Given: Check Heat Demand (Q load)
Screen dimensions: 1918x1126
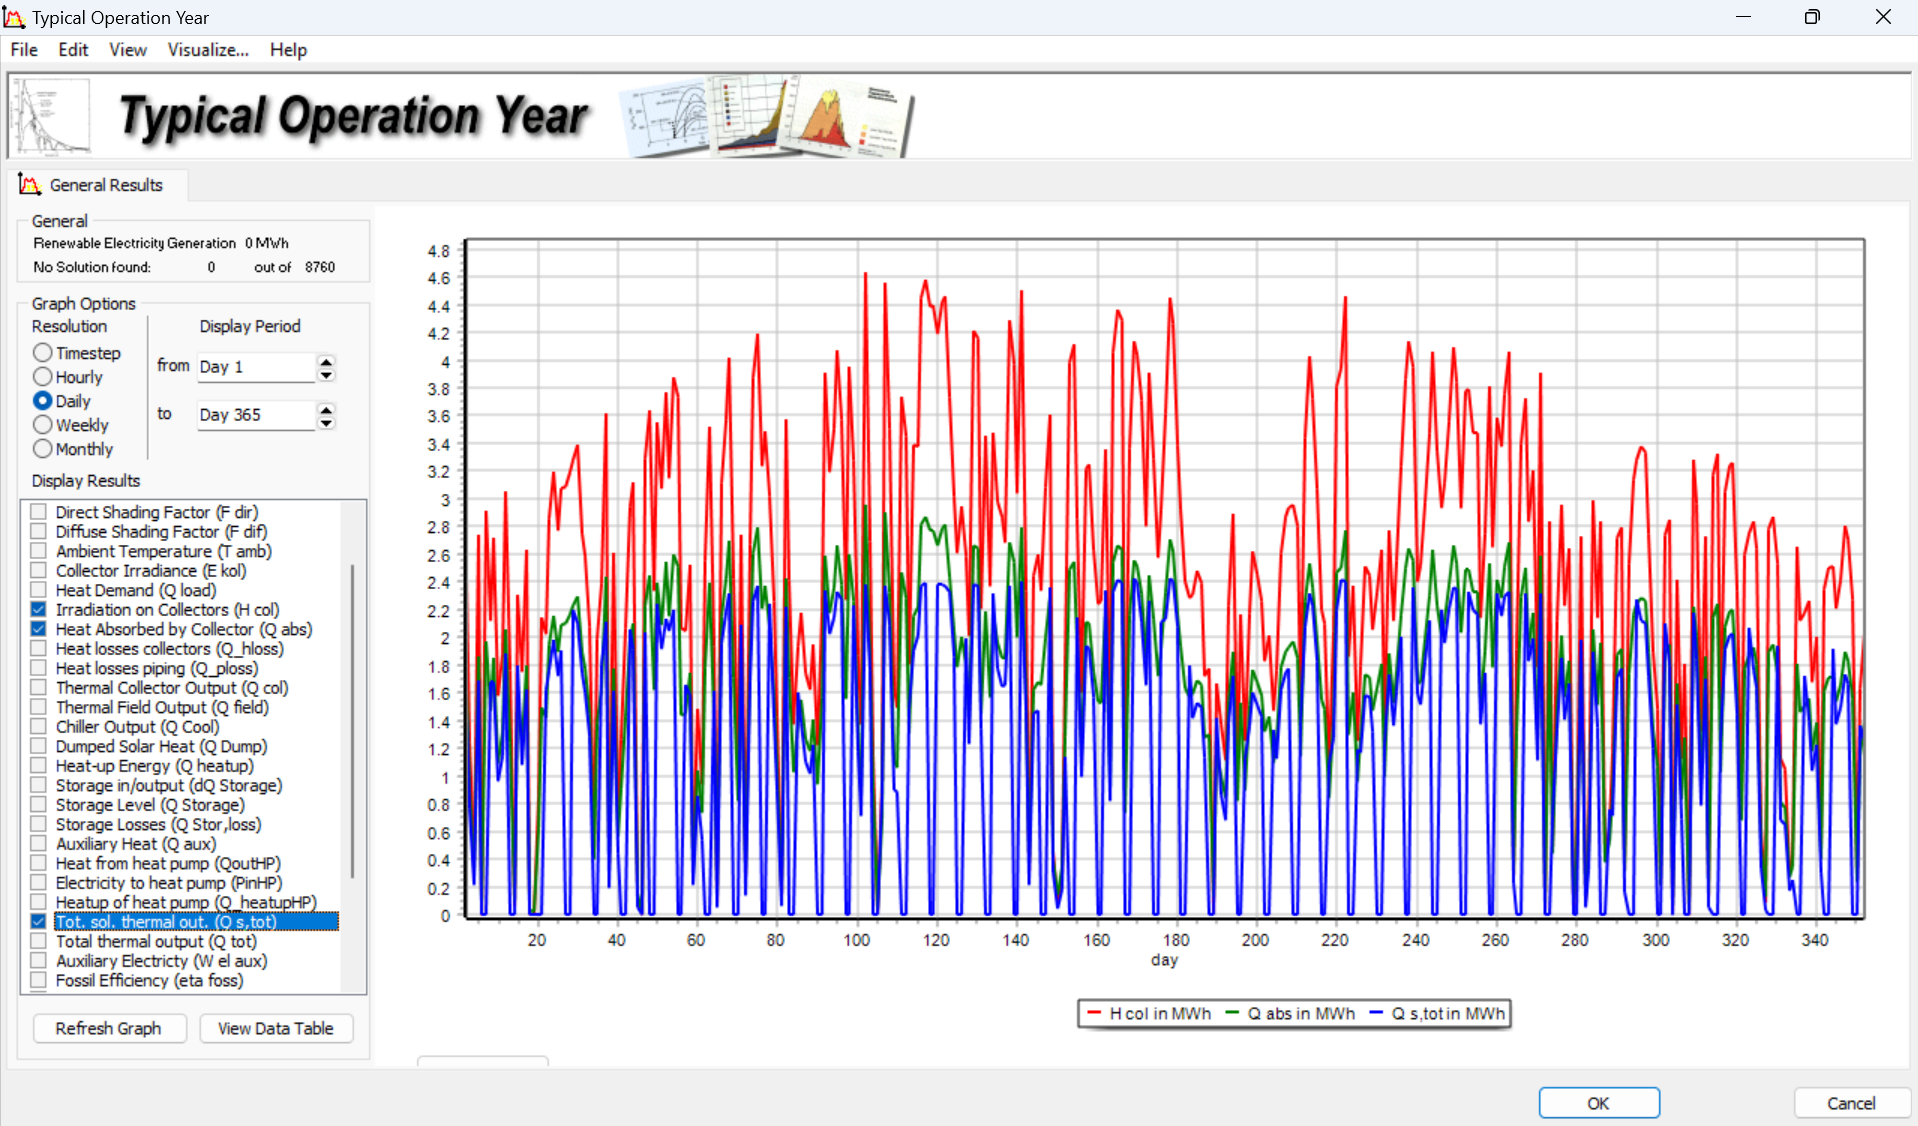Looking at the screenshot, I should 39,590.
